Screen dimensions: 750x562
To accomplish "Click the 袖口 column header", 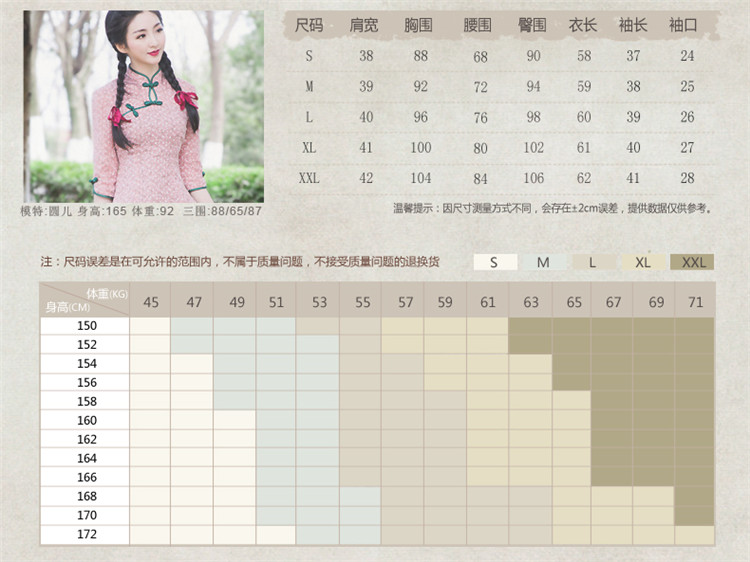I will (x=686, y=26).
